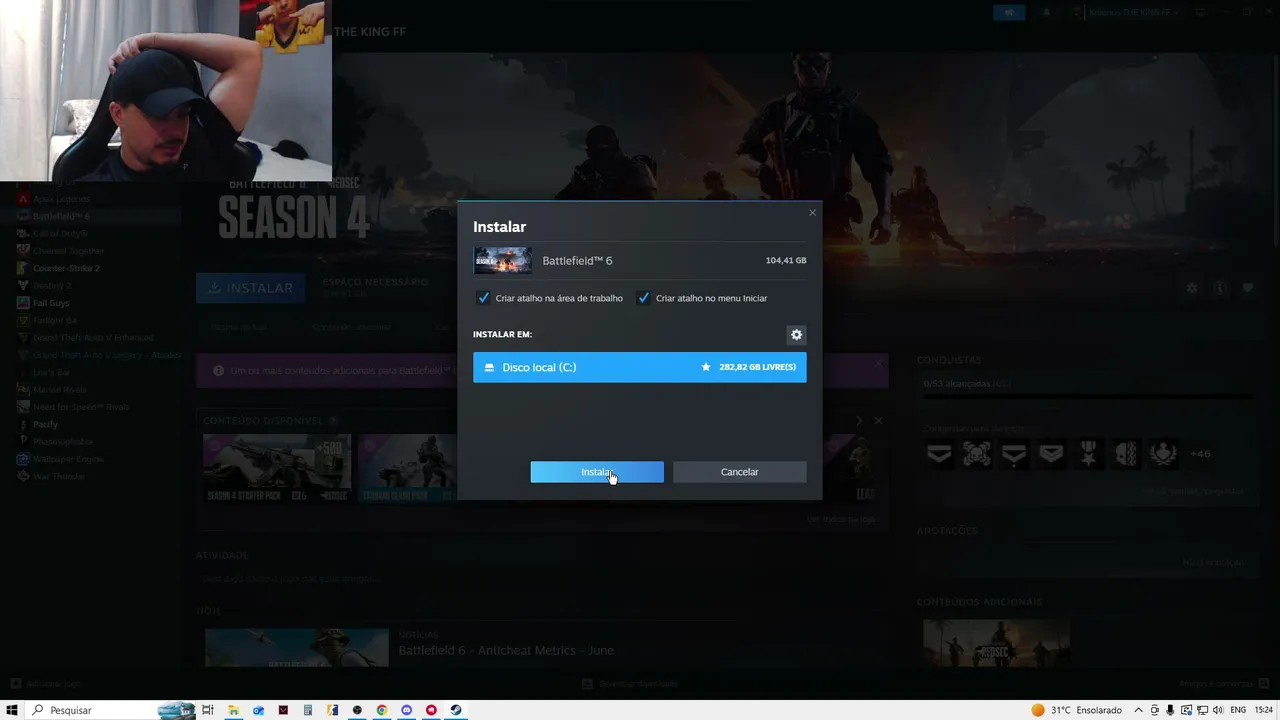Open the Season 4 Starter Pack content thumbnail

(277, 468)
